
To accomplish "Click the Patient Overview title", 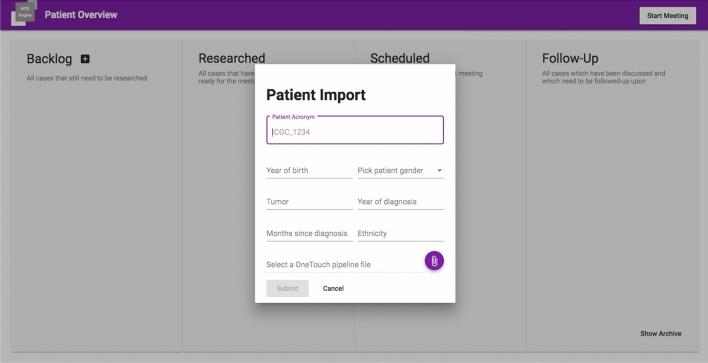I will point(81,14).
